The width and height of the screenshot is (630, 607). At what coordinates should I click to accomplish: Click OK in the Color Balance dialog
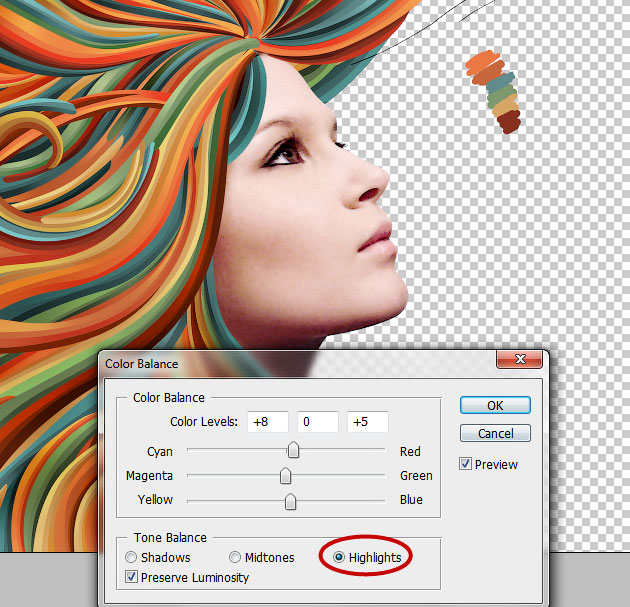[495, 405]
